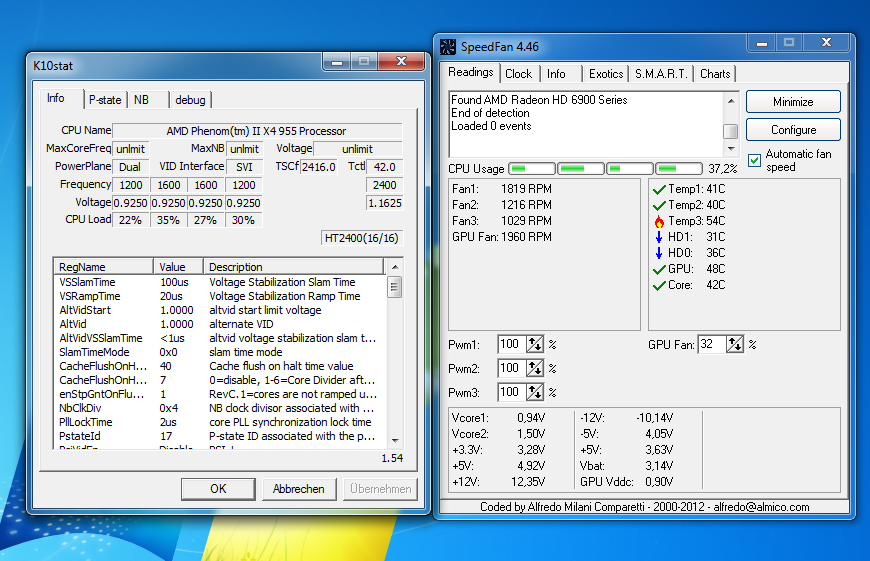This screenshot has width=870, height=561.
Task: Open the debug tab in K10stat
Action: click(190, 100)
